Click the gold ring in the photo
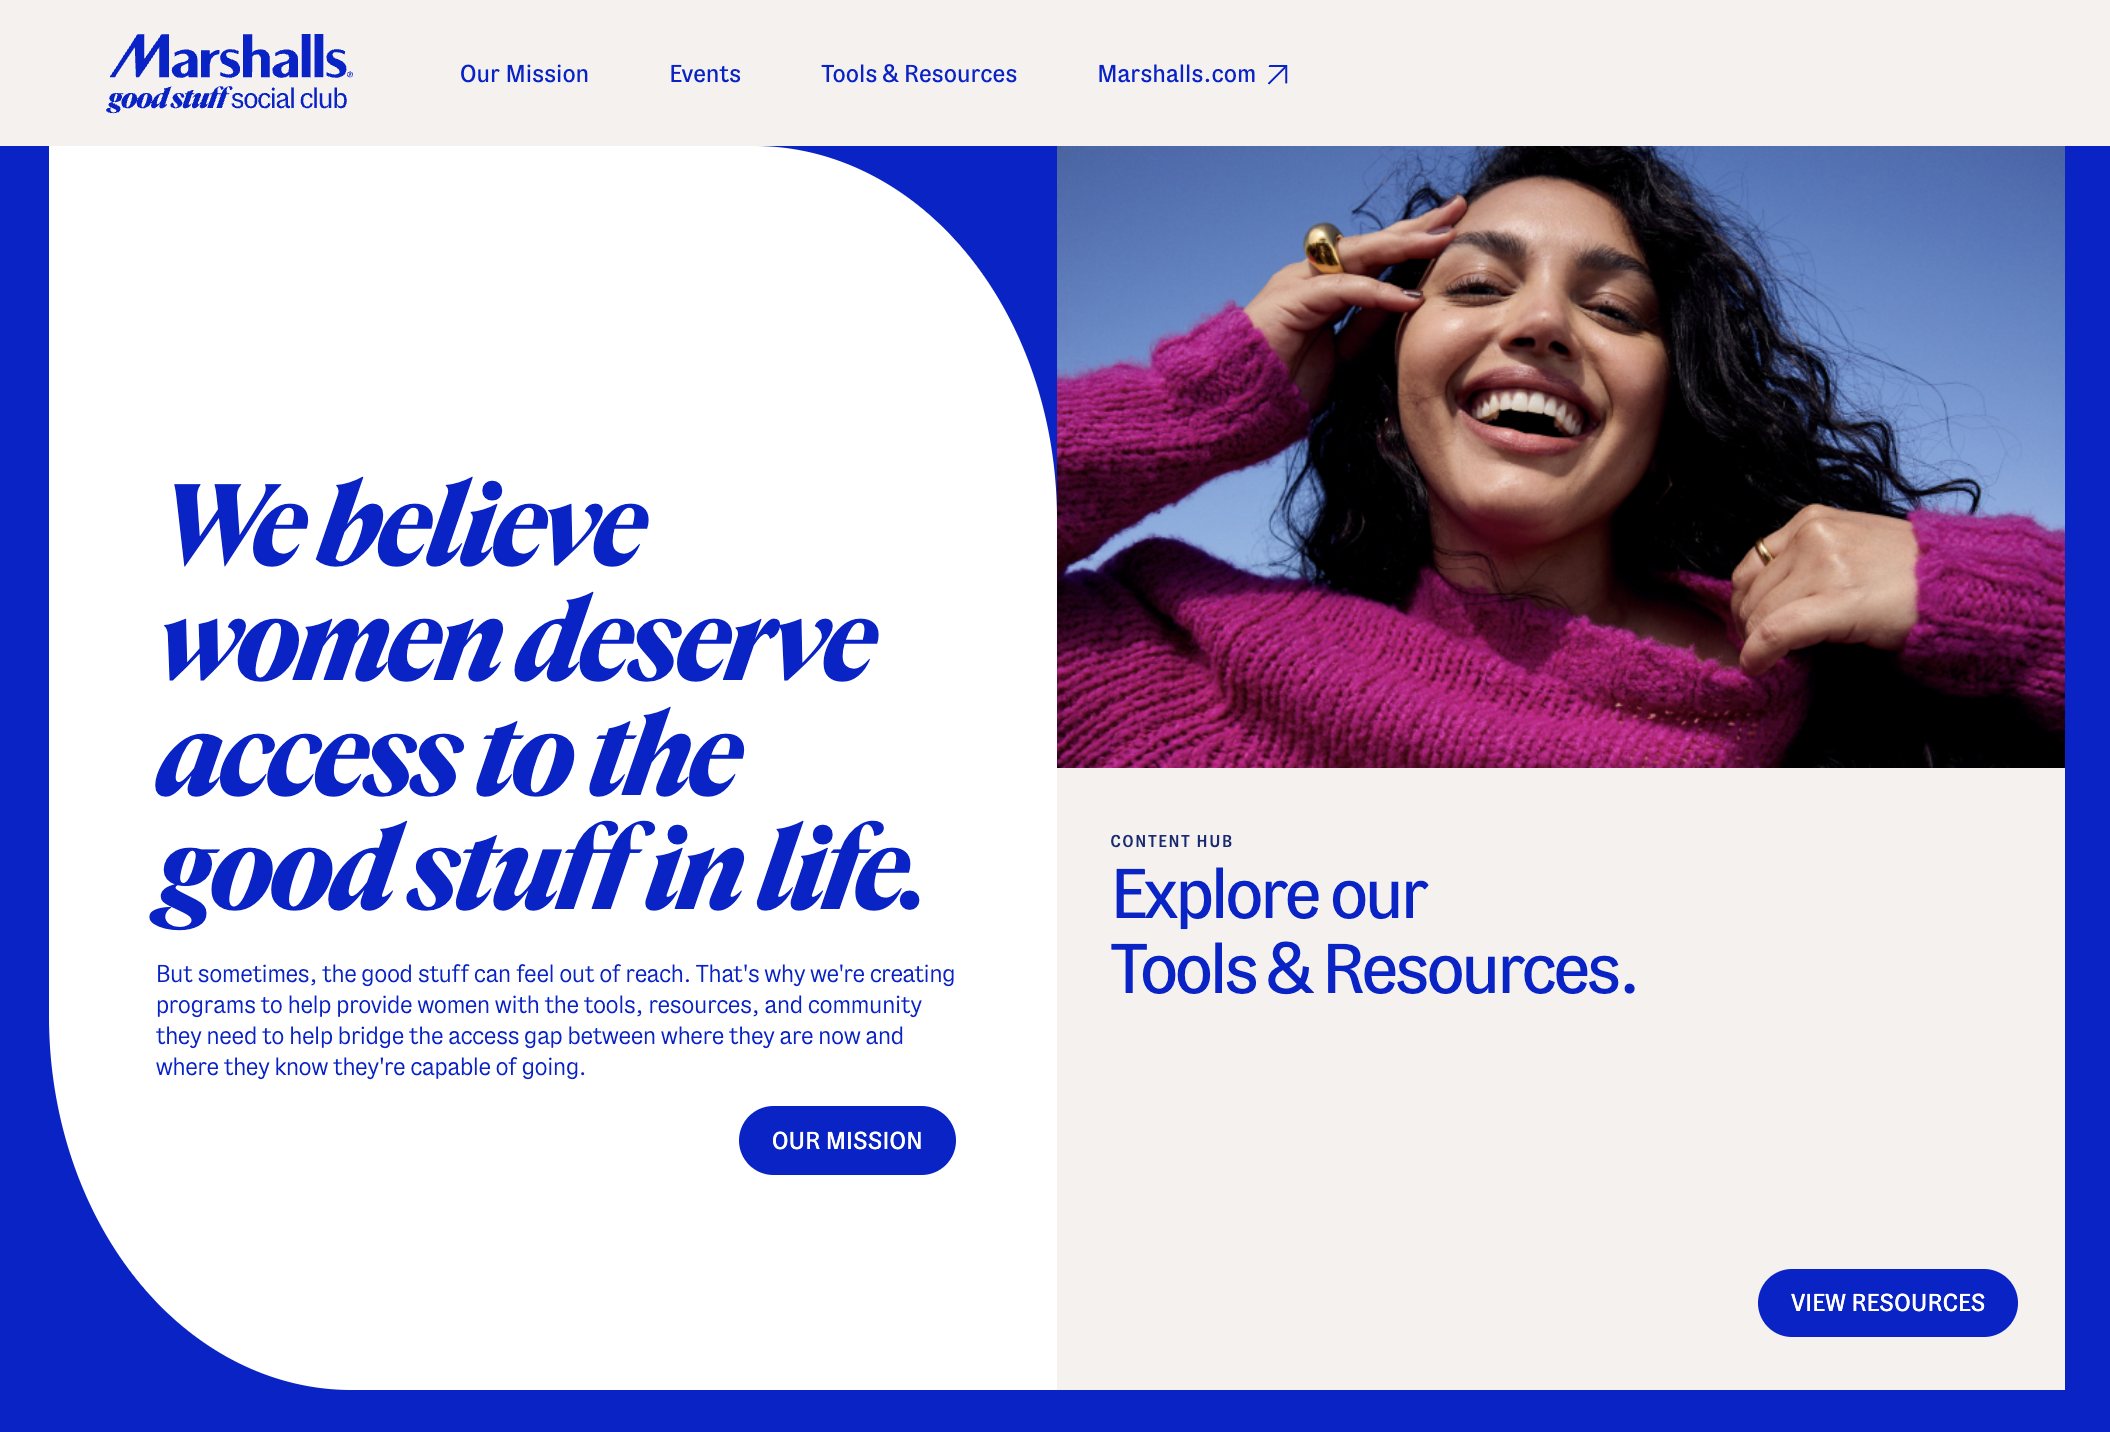The image size is (2110, 1432). pyautogui.click(x=1324, y=248)
